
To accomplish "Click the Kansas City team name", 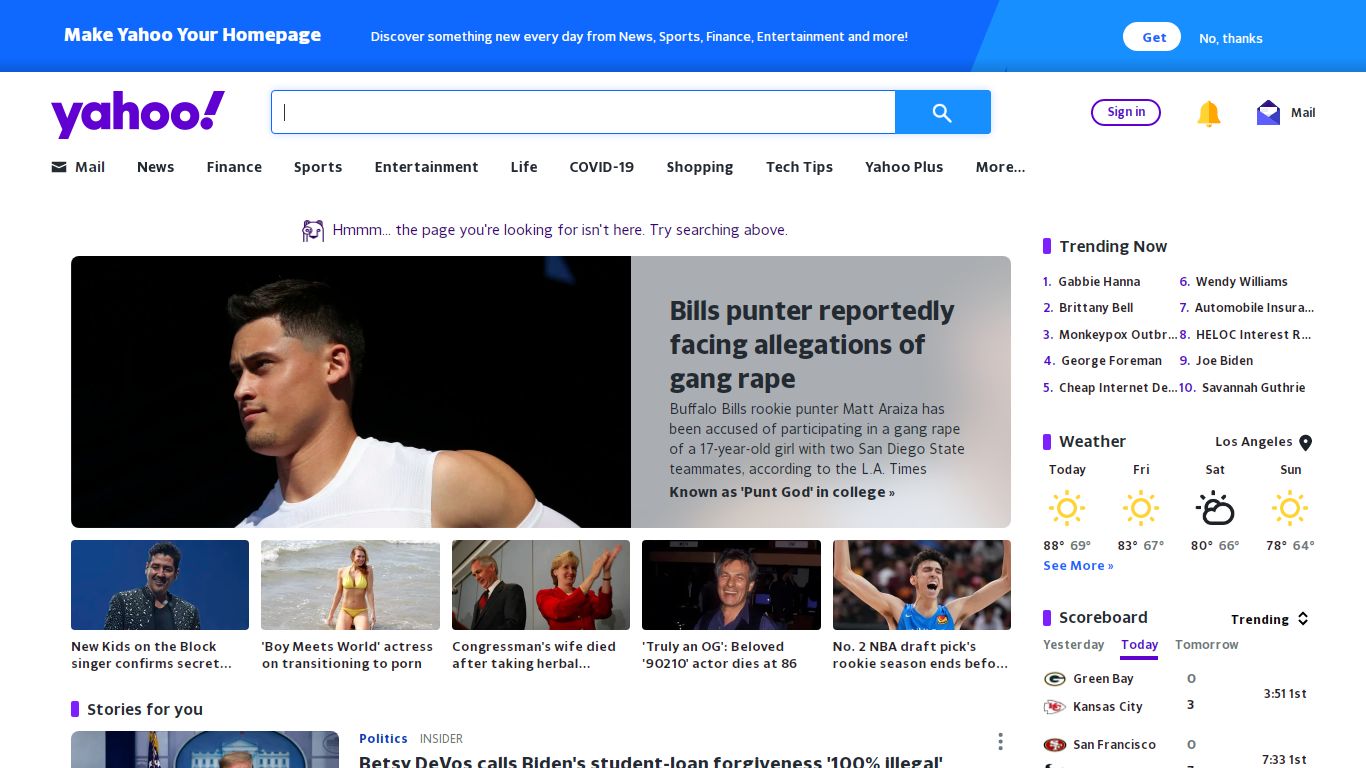I will [1107, 707].
